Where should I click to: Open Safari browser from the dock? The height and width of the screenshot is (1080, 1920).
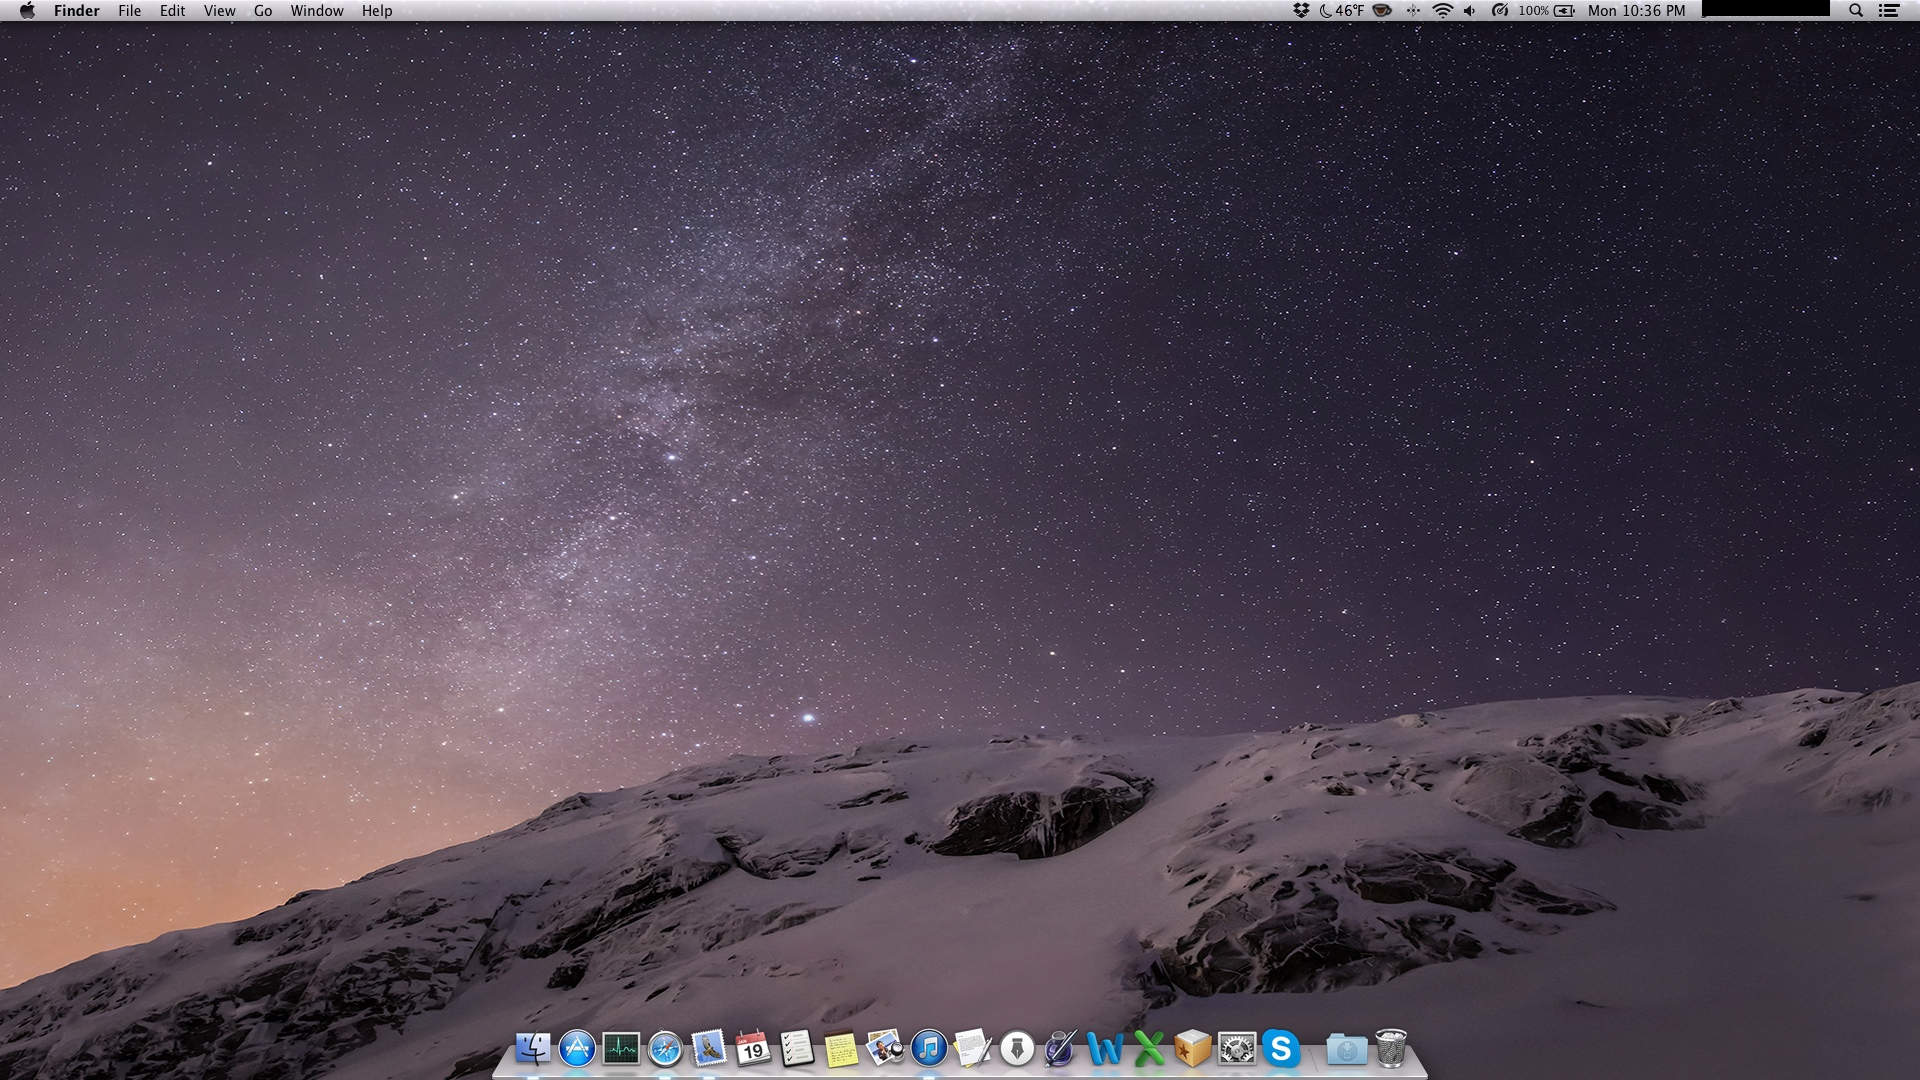point(665,1048)
